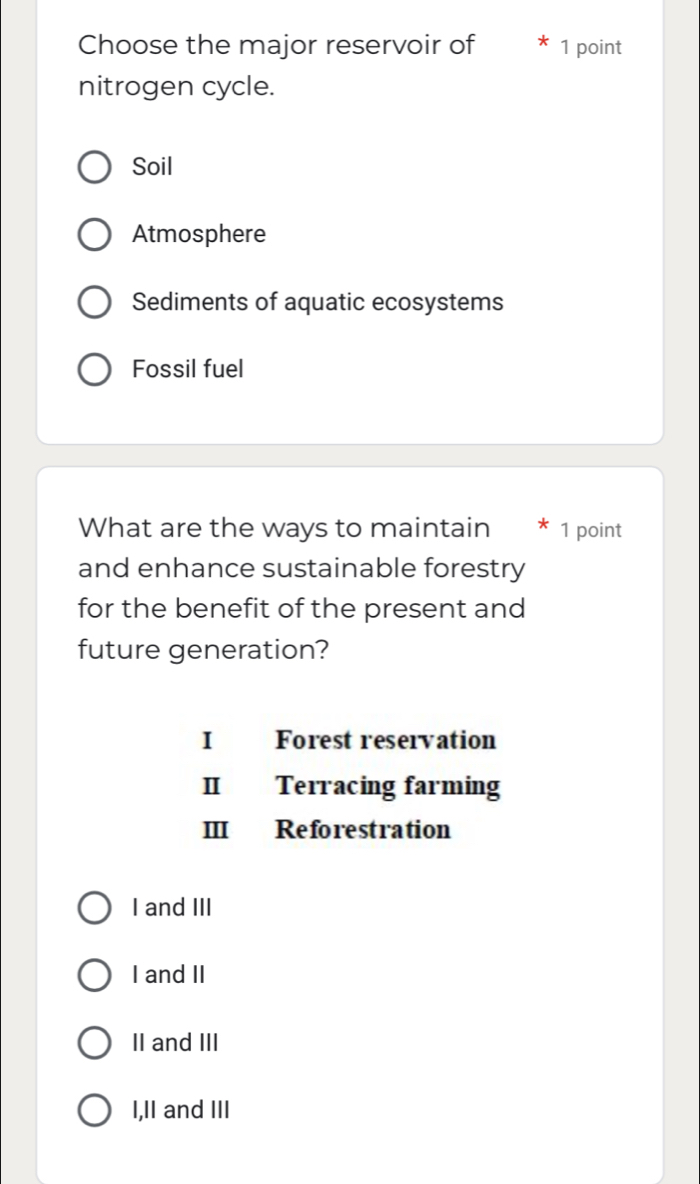Select the Fossil fuel radio button

[x=94, y=369]
